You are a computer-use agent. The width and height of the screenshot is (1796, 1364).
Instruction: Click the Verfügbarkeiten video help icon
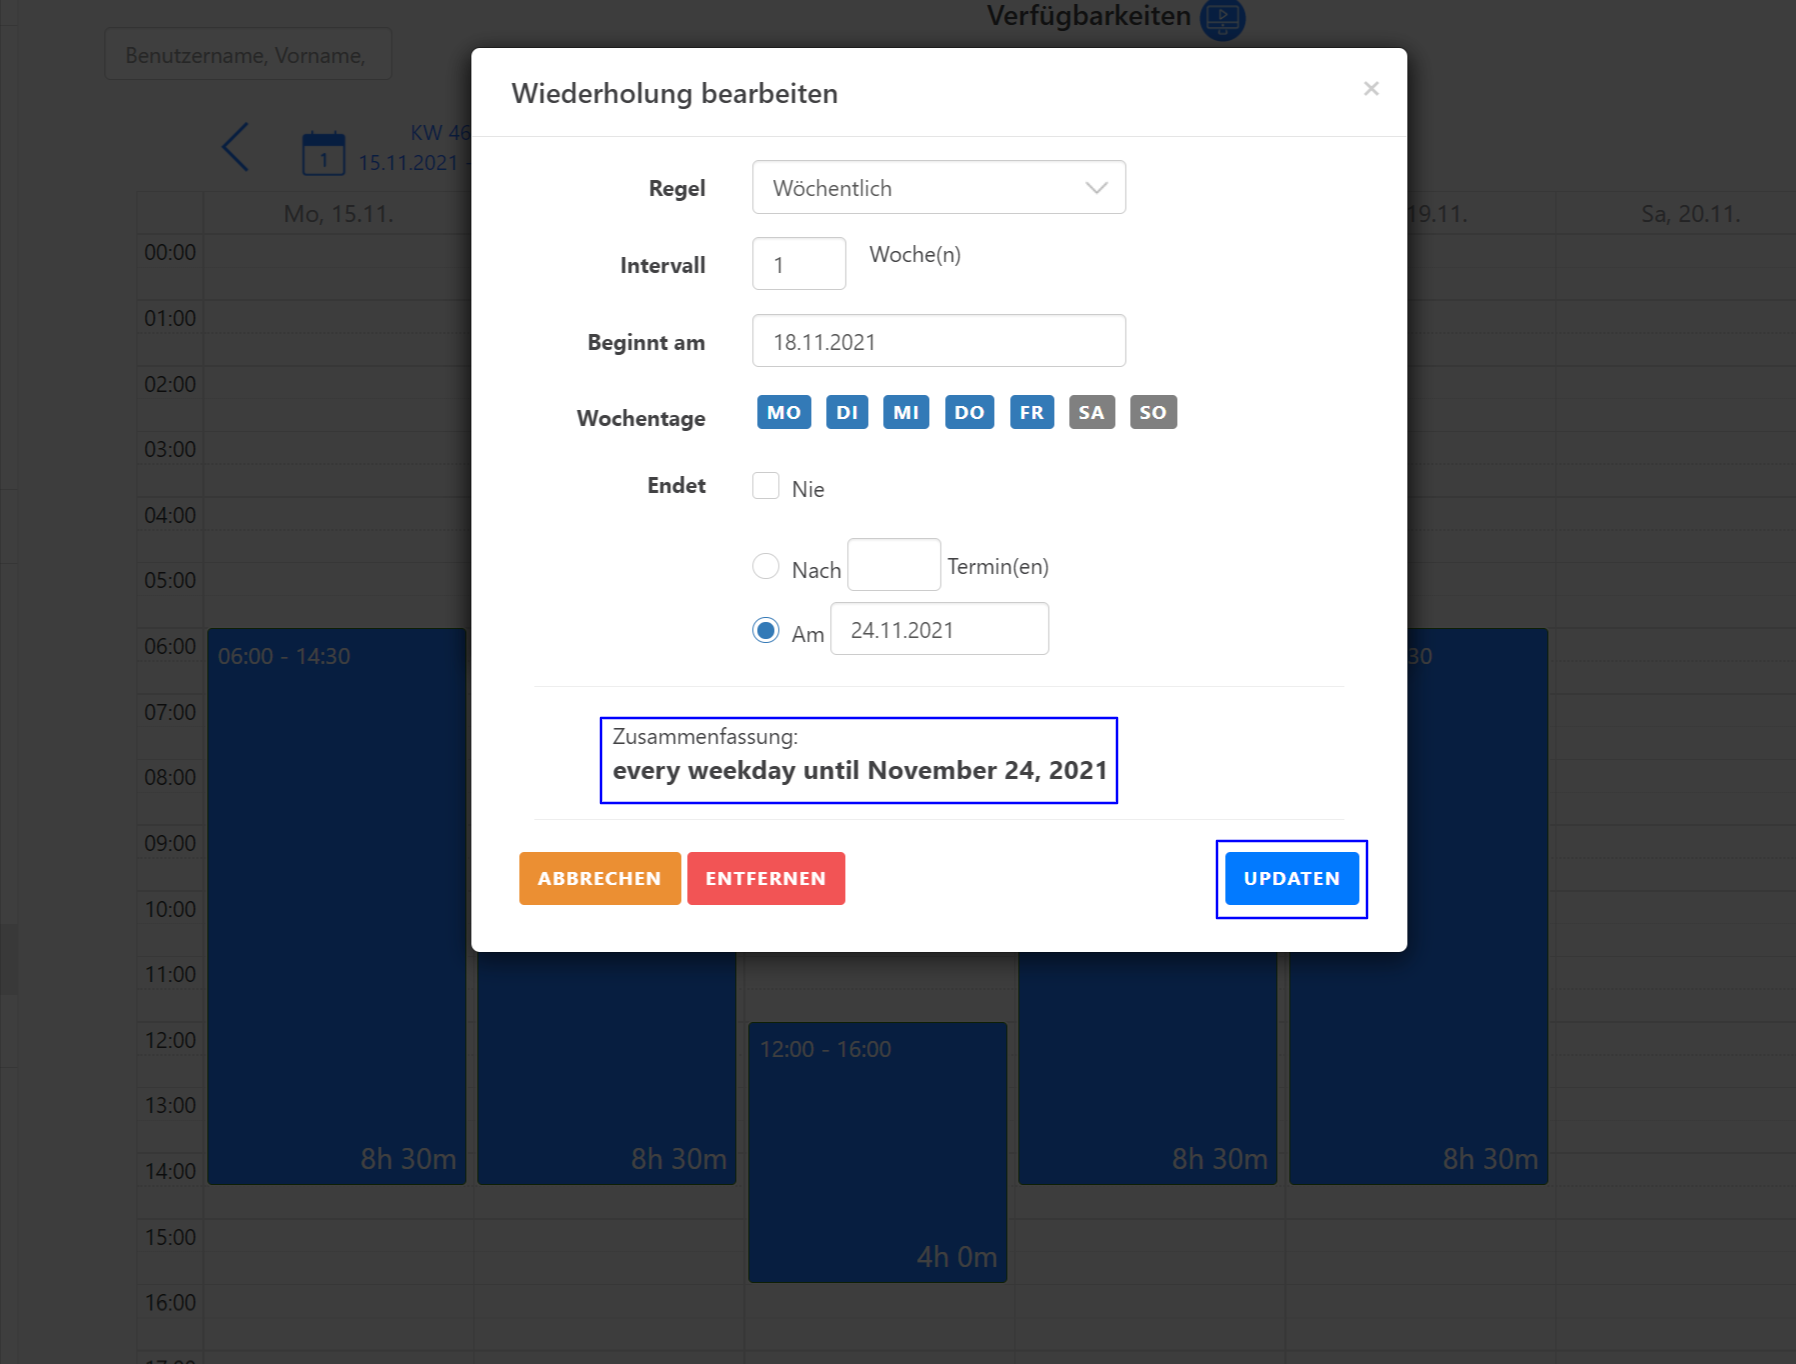1222,18
